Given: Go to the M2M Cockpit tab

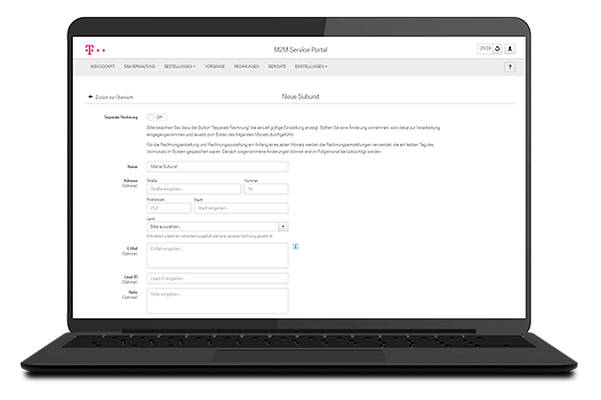Looking at the screenshot, I should coord(104,66).
